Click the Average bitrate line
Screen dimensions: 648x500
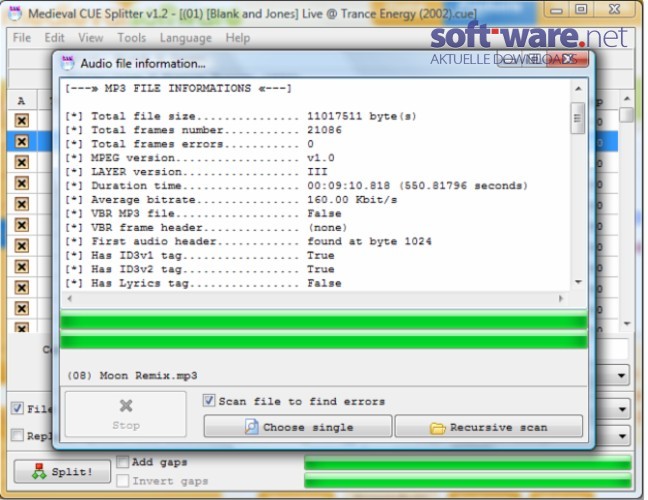[231, 200]
